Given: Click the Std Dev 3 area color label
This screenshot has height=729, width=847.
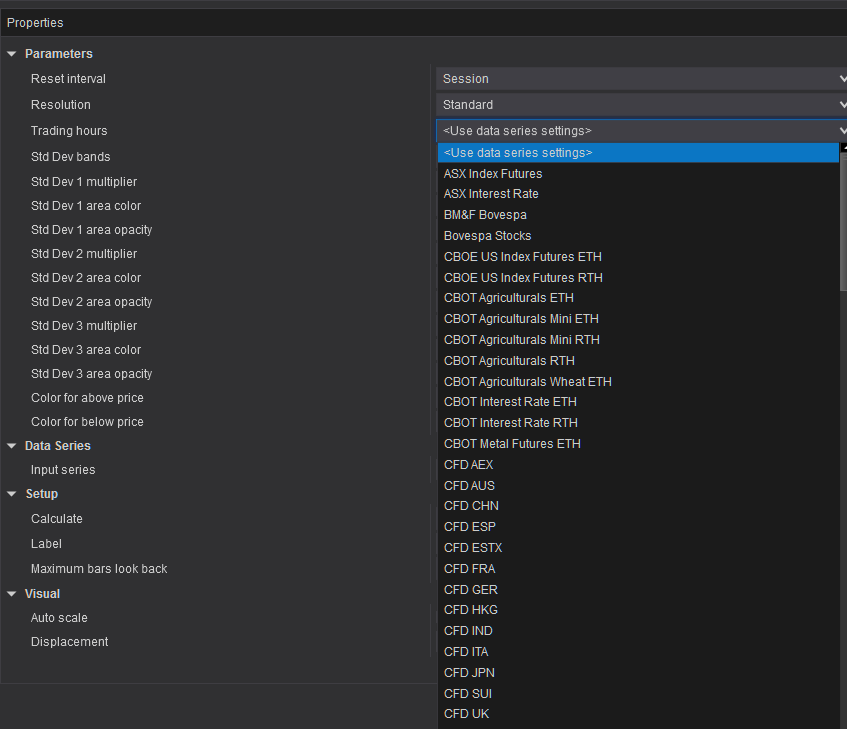Looking at the screenshot, I should point(86,350).
